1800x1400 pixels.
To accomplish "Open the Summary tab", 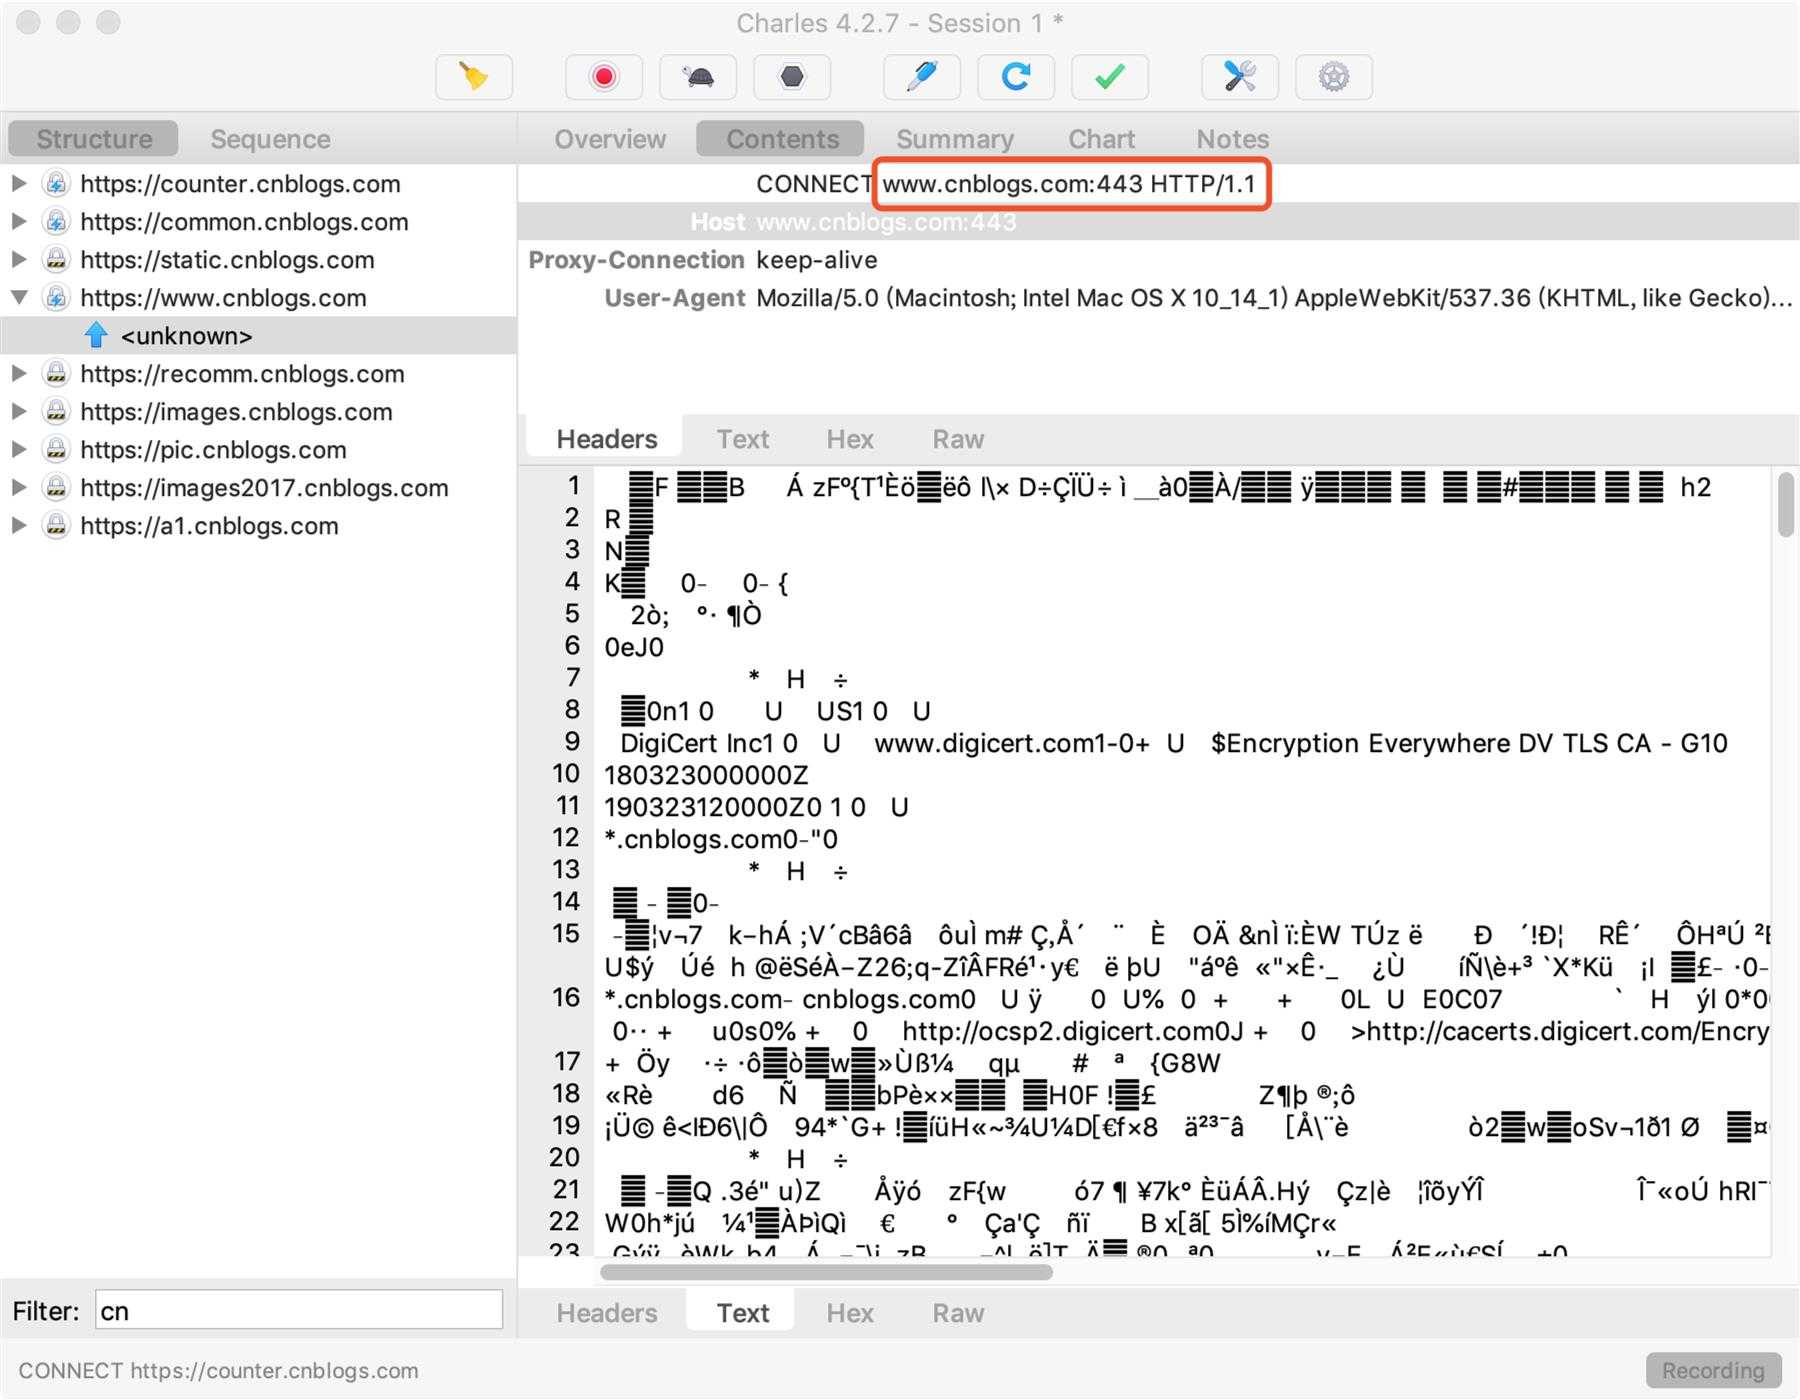I will [954, 139].
